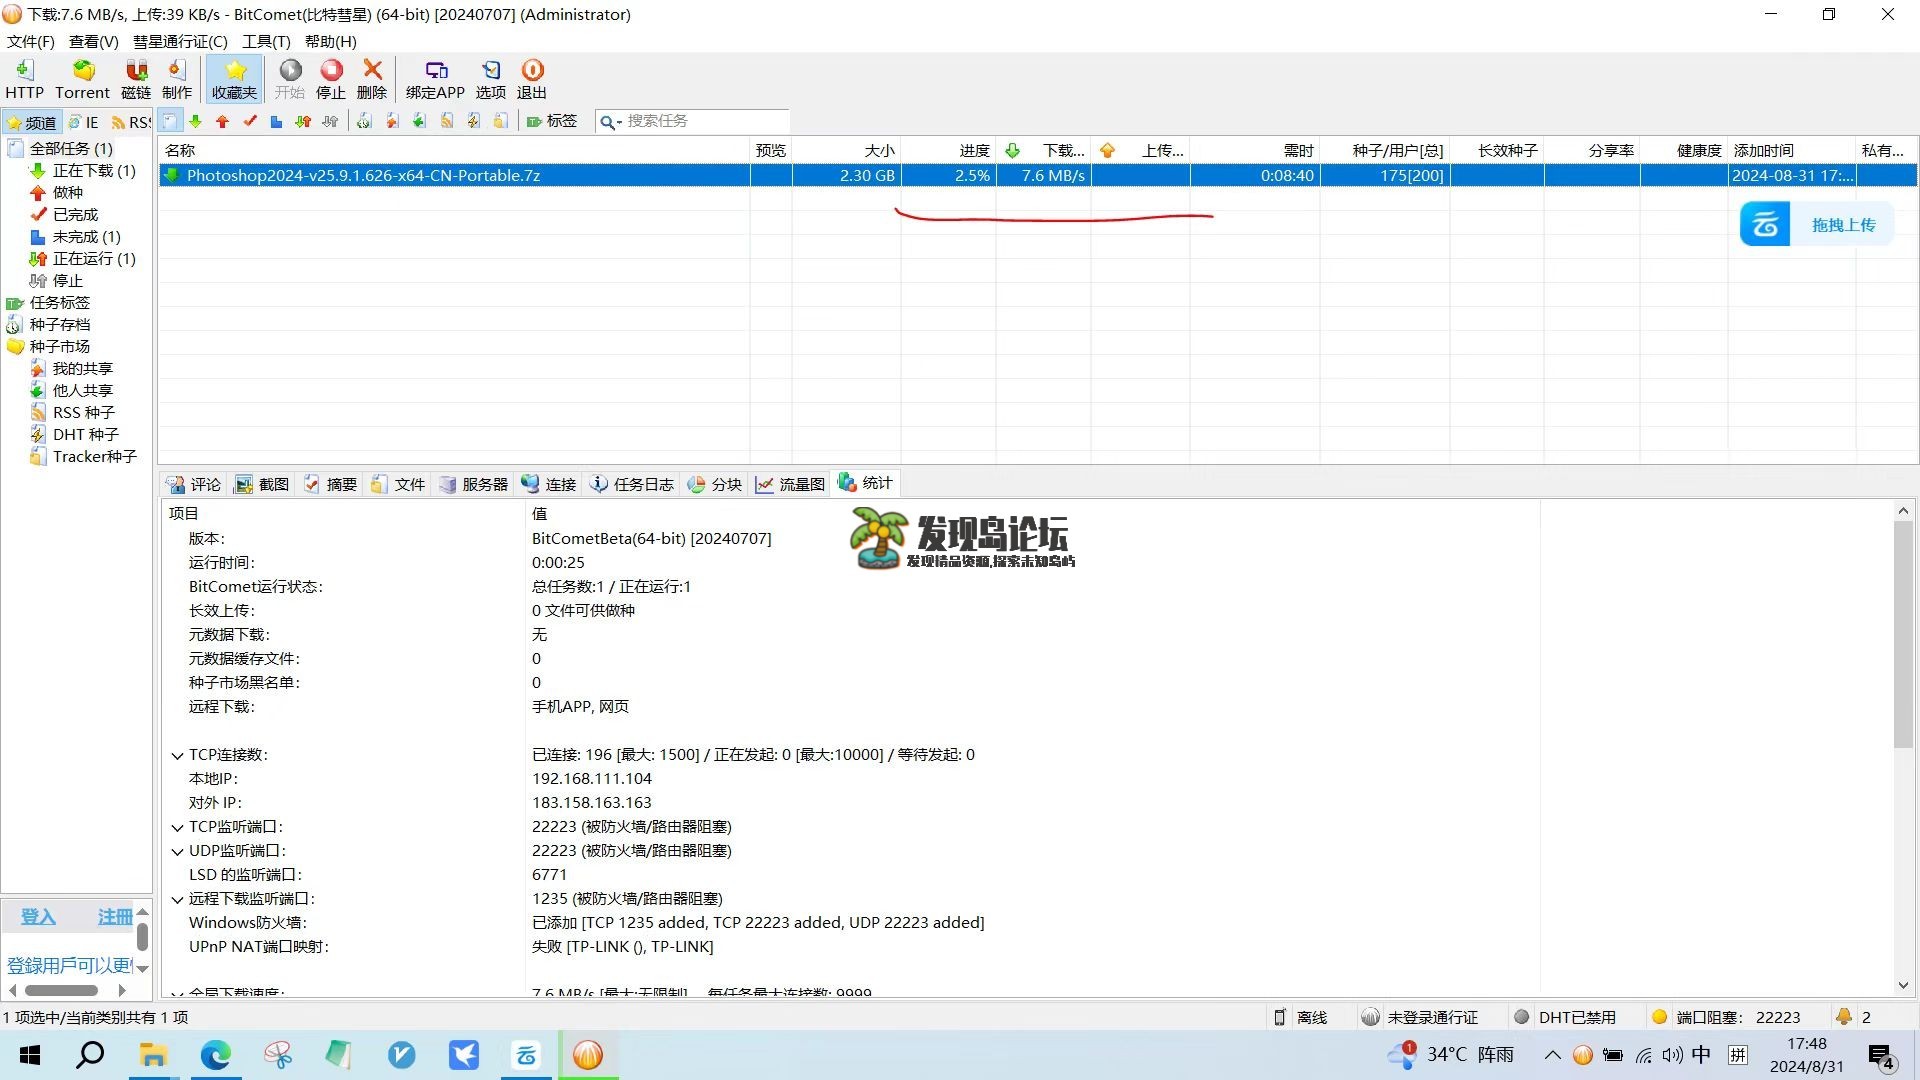Switch to the 截图 tab
This screenshot has width=1920, height=1080.
[x=262, y=484]
